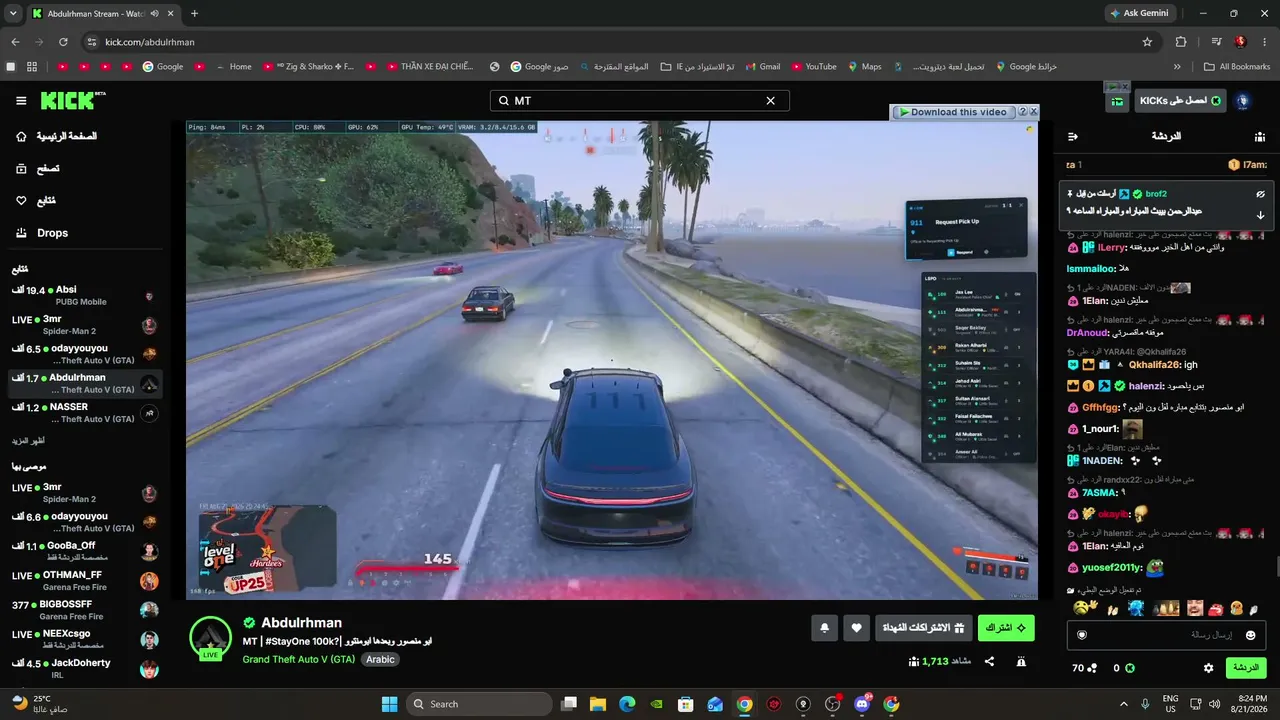Click the Get KICKs button
The width and height of the screenshot is (1280, 720).
[1180, 101]
